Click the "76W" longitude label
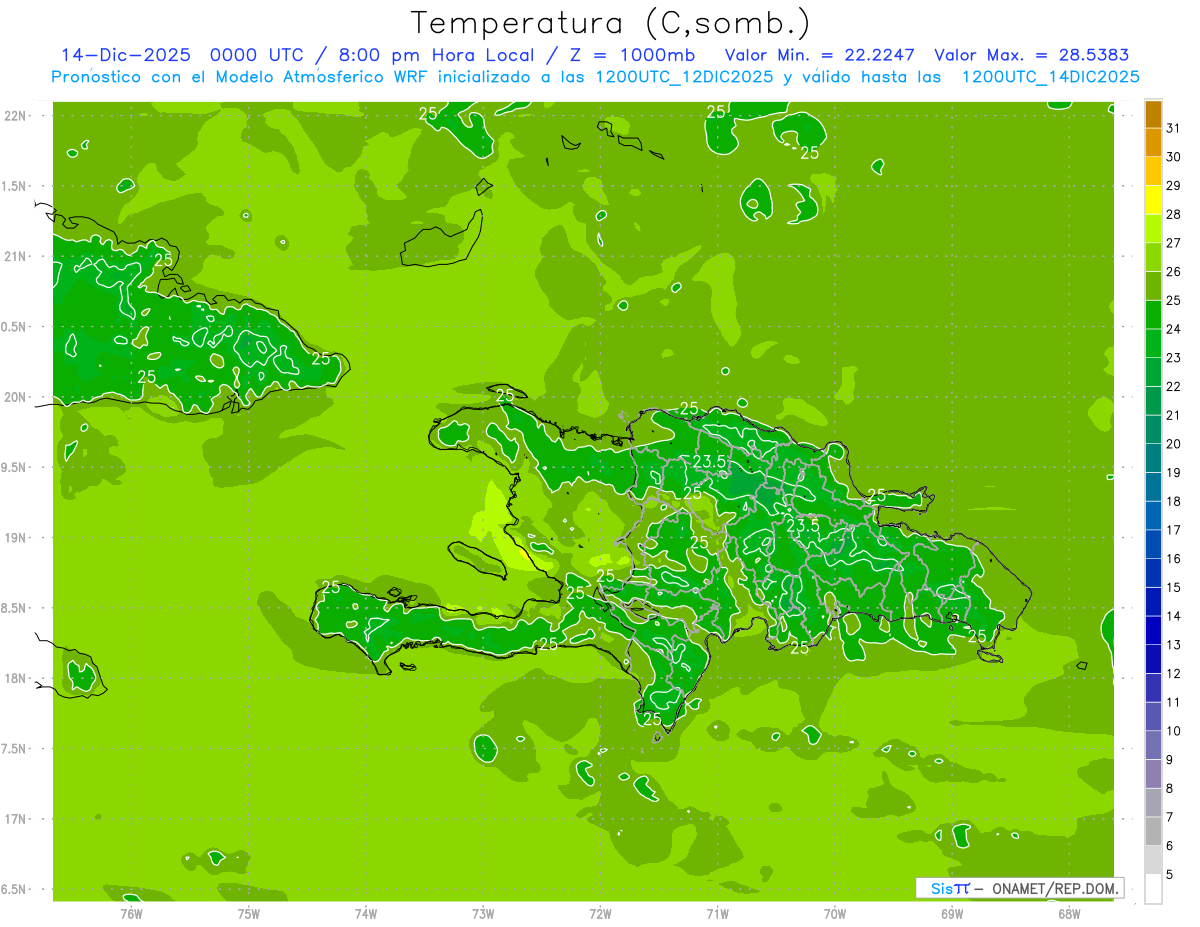This screenshot has width=1200, height=927. 131,913
